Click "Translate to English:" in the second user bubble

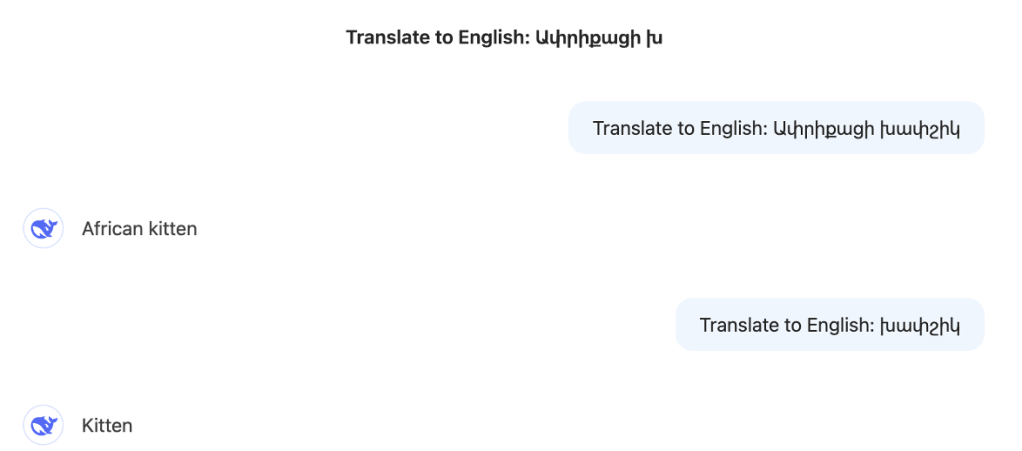[787, 325]
